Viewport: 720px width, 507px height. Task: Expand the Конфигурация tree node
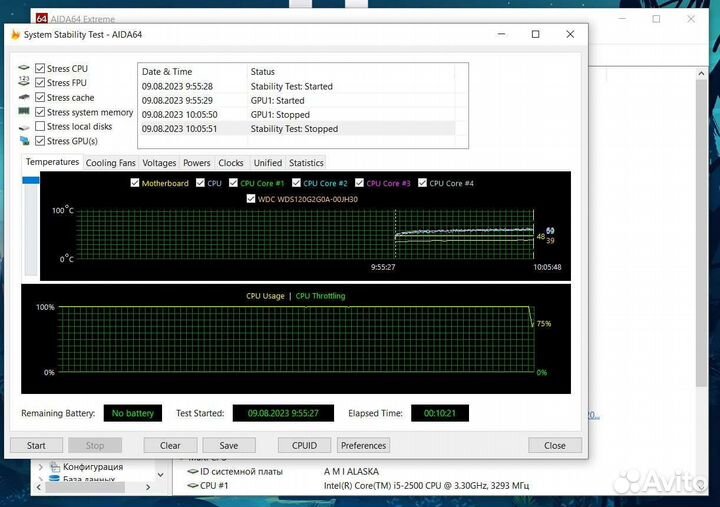click(41, 467)
